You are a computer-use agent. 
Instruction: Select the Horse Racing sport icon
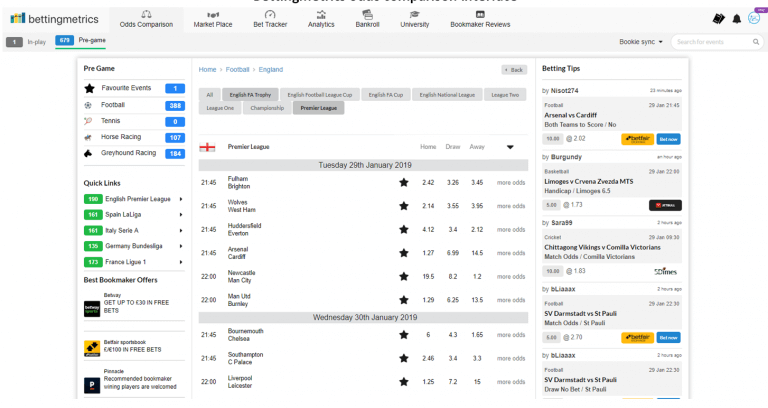89,137
